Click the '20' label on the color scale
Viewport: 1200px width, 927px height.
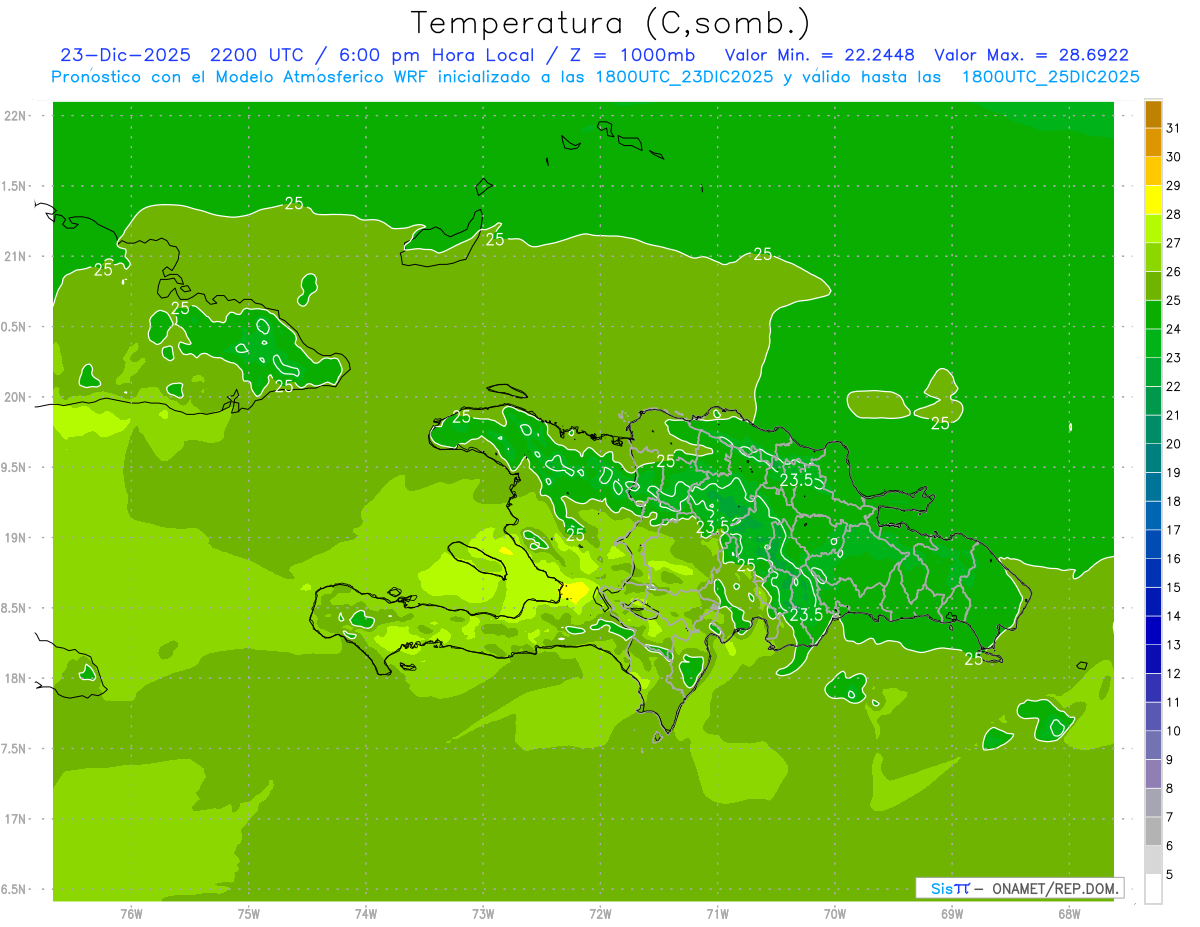point(1174,444)
